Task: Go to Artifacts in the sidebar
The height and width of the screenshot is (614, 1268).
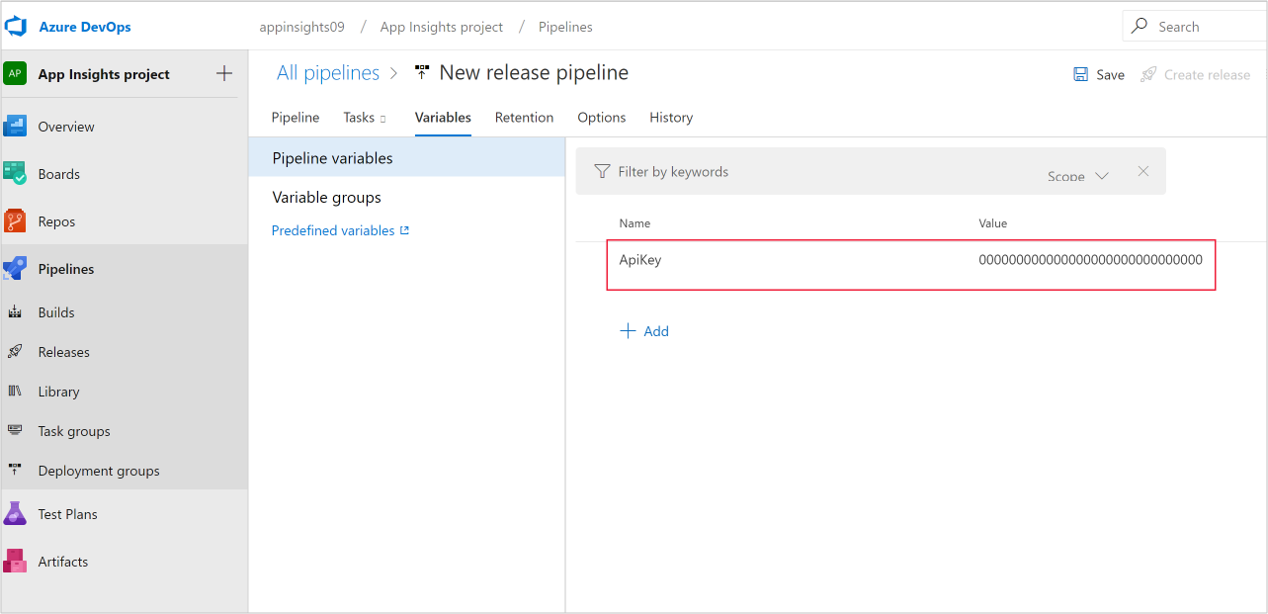Action: [x=63, y=562]
